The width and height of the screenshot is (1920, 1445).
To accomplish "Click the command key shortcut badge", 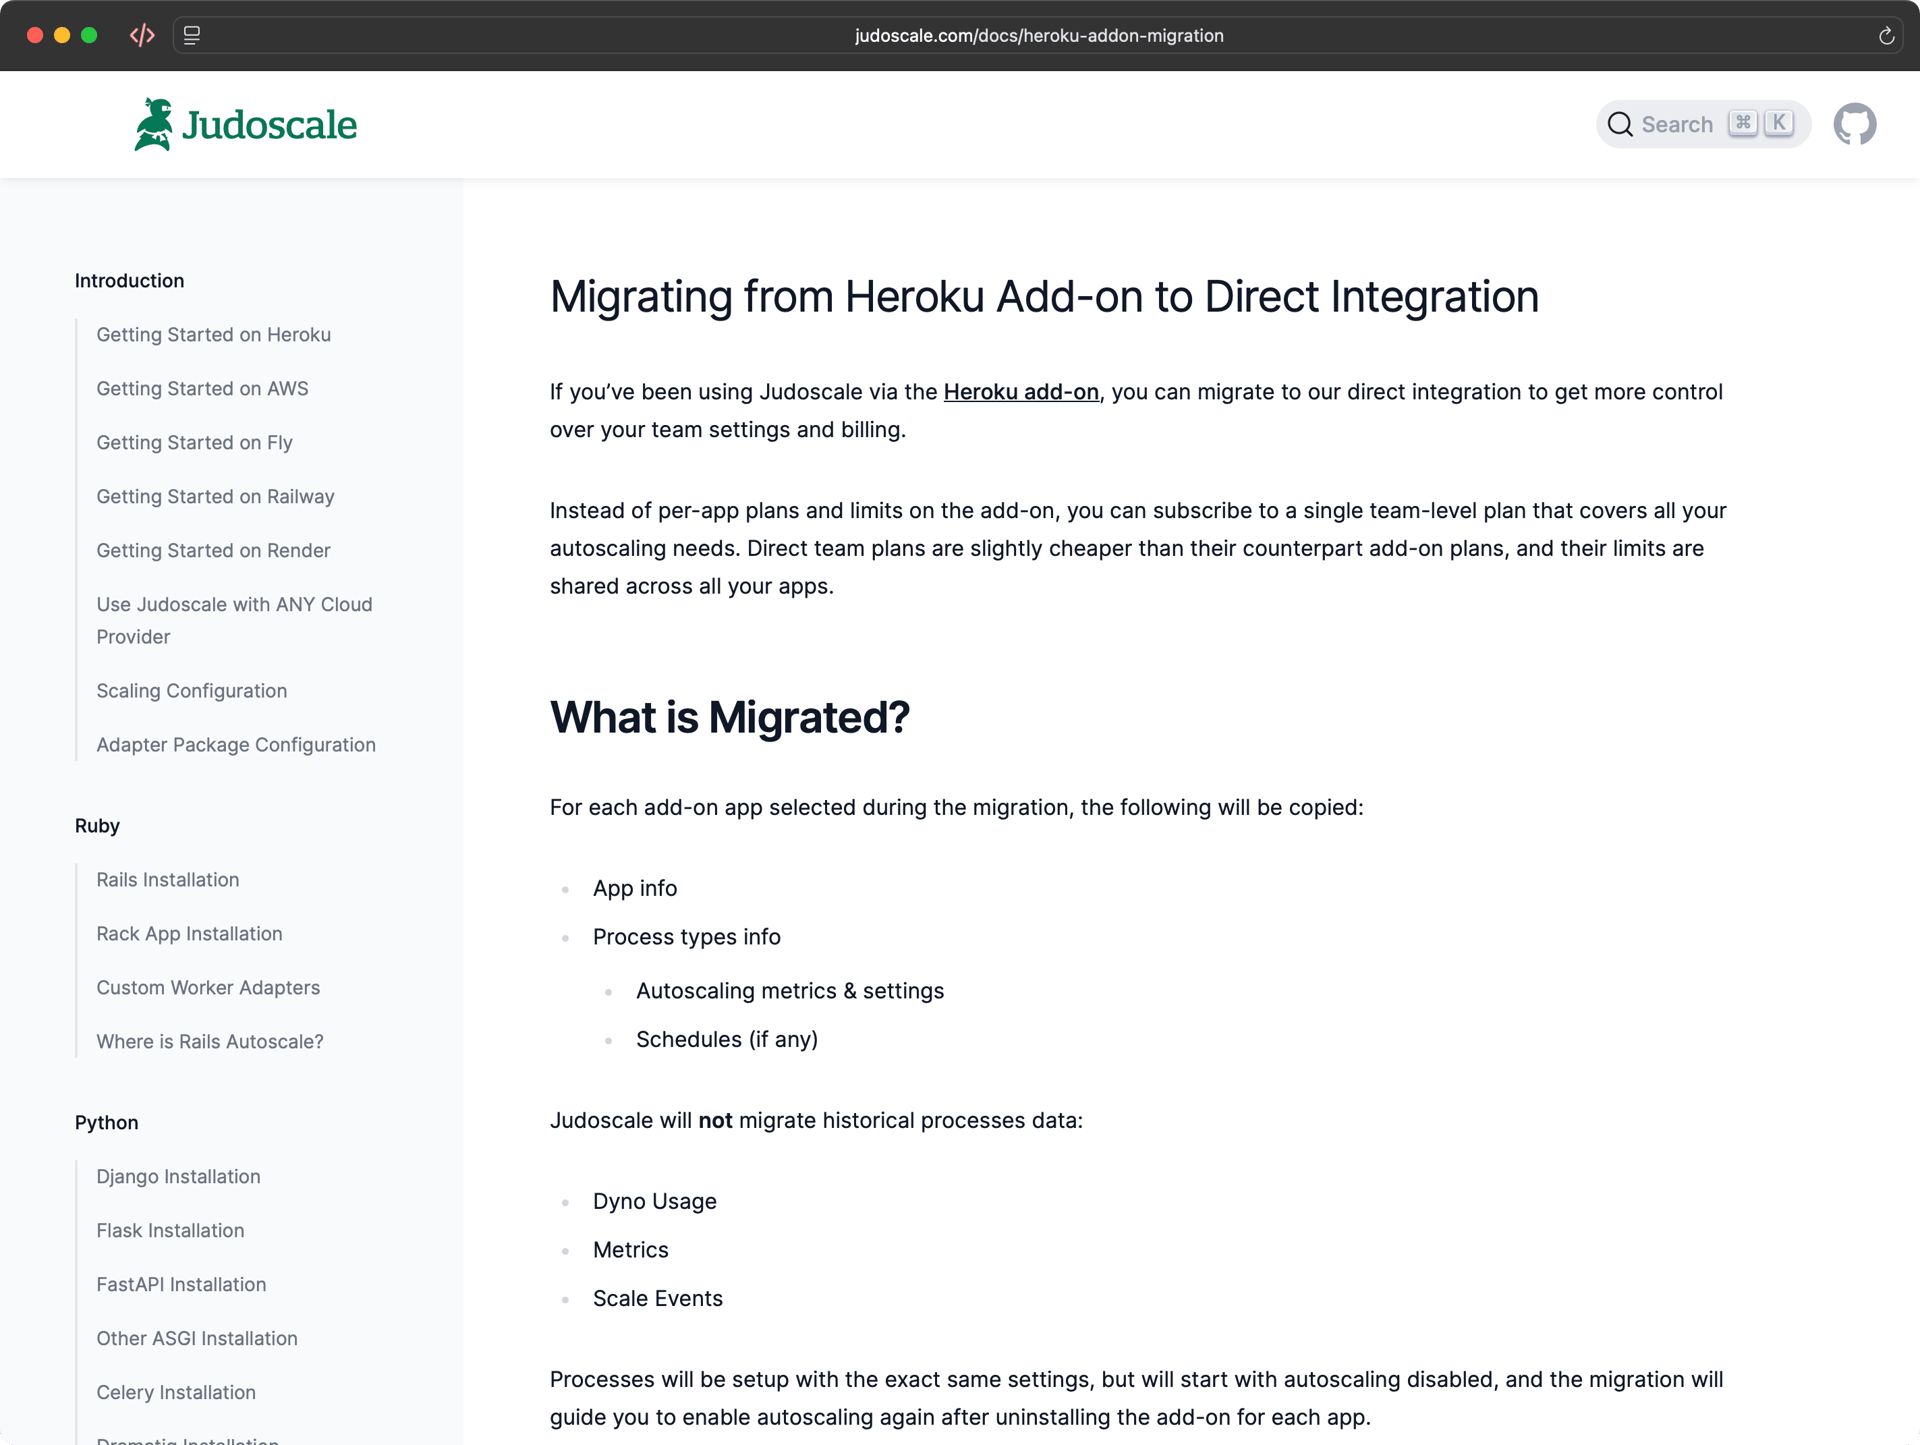I will [x=1743, y=123].
